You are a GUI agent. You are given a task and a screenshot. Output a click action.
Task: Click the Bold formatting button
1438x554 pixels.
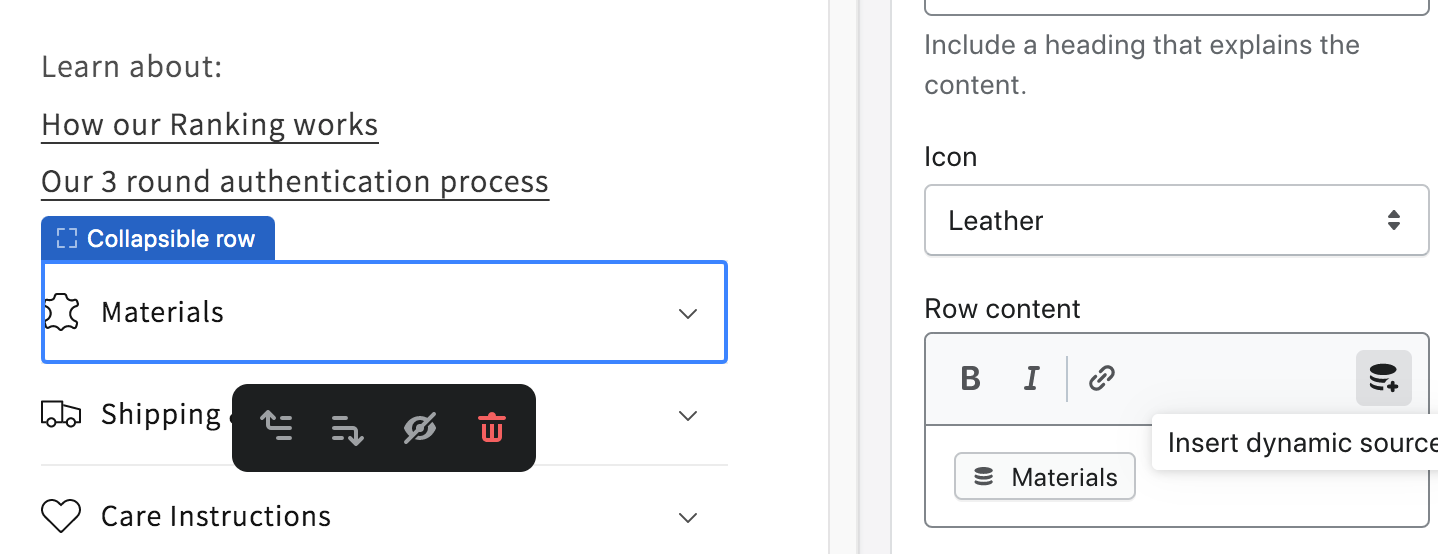pyautogui.click(x=969, y=379)
